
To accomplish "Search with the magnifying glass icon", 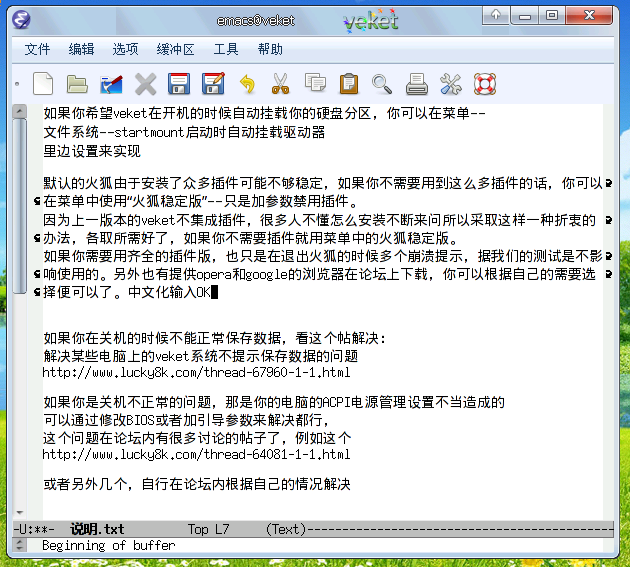I will 382,84.
